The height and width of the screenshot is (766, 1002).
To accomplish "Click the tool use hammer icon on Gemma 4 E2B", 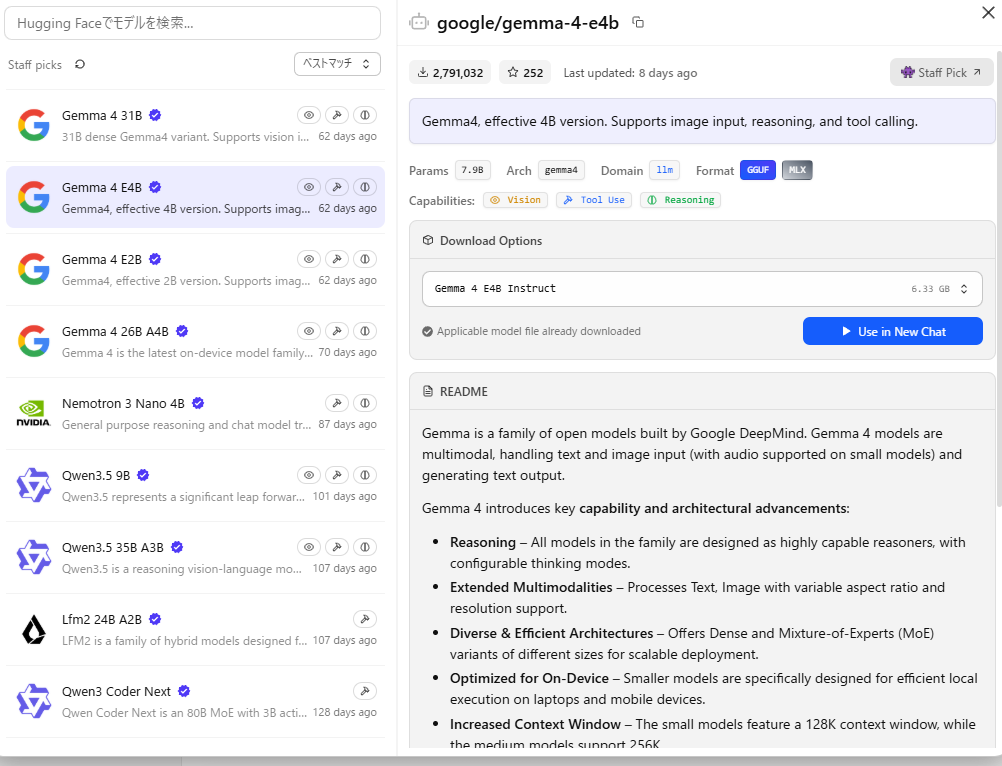I will coord(337,259).
